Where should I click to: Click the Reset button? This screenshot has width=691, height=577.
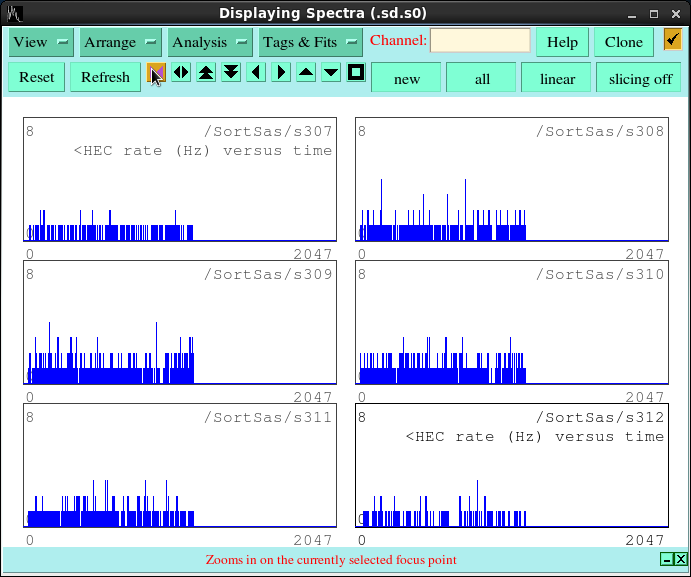pyautogui.click(x=37, y=77)
